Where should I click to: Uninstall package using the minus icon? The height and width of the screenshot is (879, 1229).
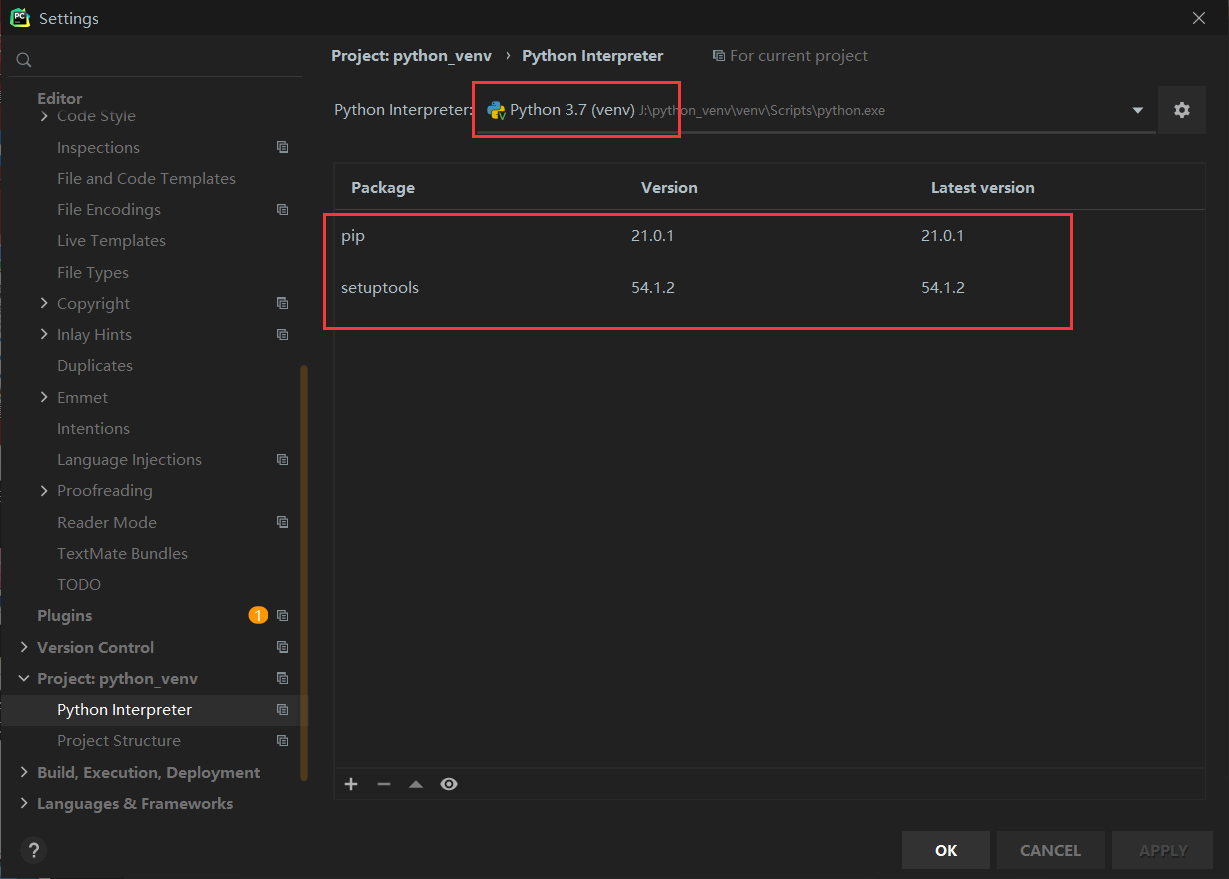(383, 784)
